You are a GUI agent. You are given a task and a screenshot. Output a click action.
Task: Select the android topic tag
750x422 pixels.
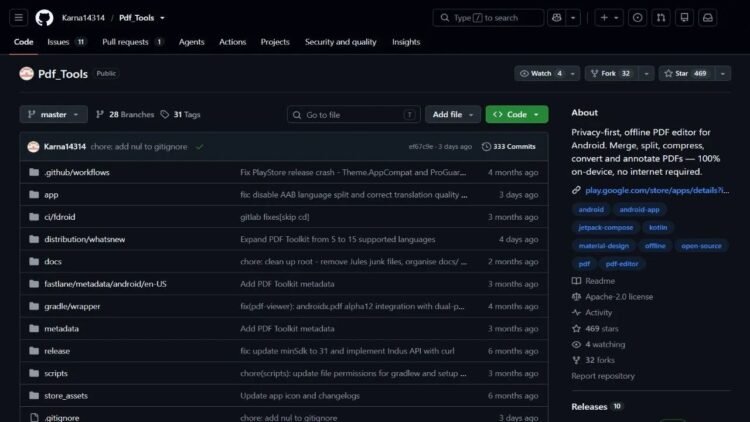coord(591,210)
